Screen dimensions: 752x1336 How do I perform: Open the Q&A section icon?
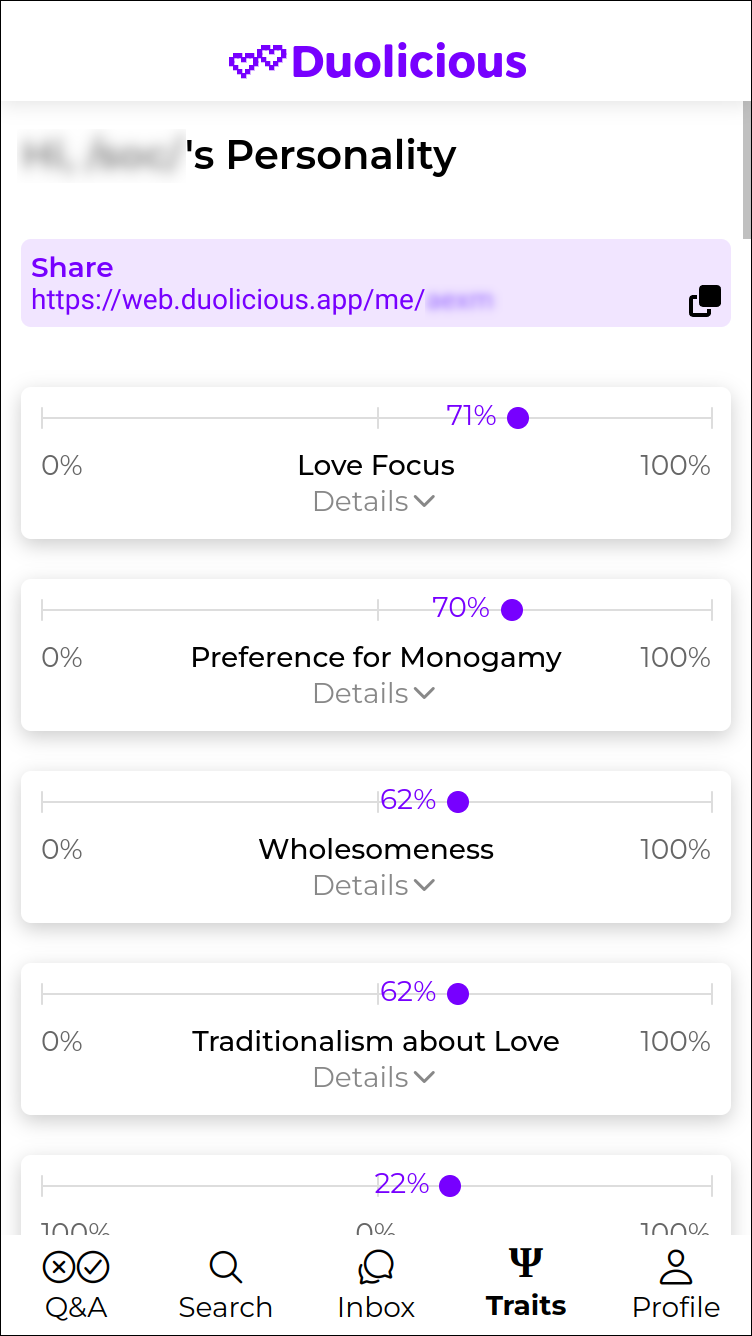pyautogui.click(x=76, y=1267)
